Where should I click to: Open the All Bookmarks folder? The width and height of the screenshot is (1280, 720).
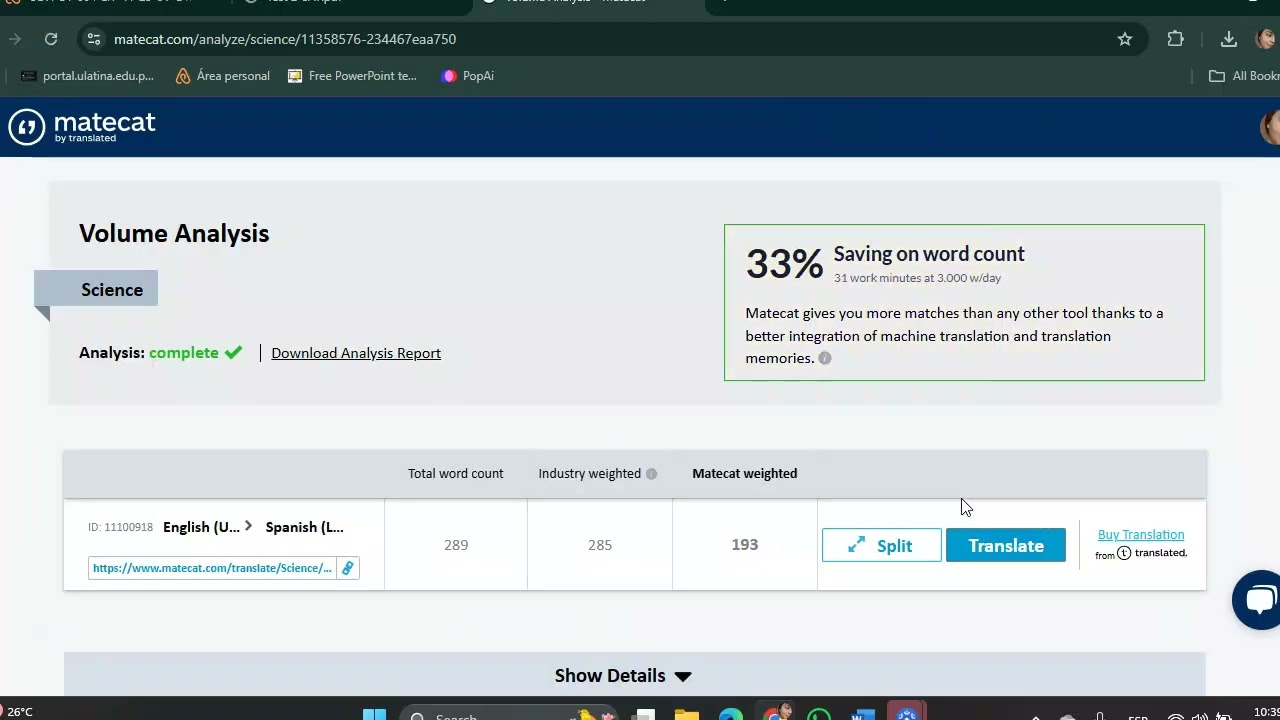pyautogui.click(x=1244, y=76)
